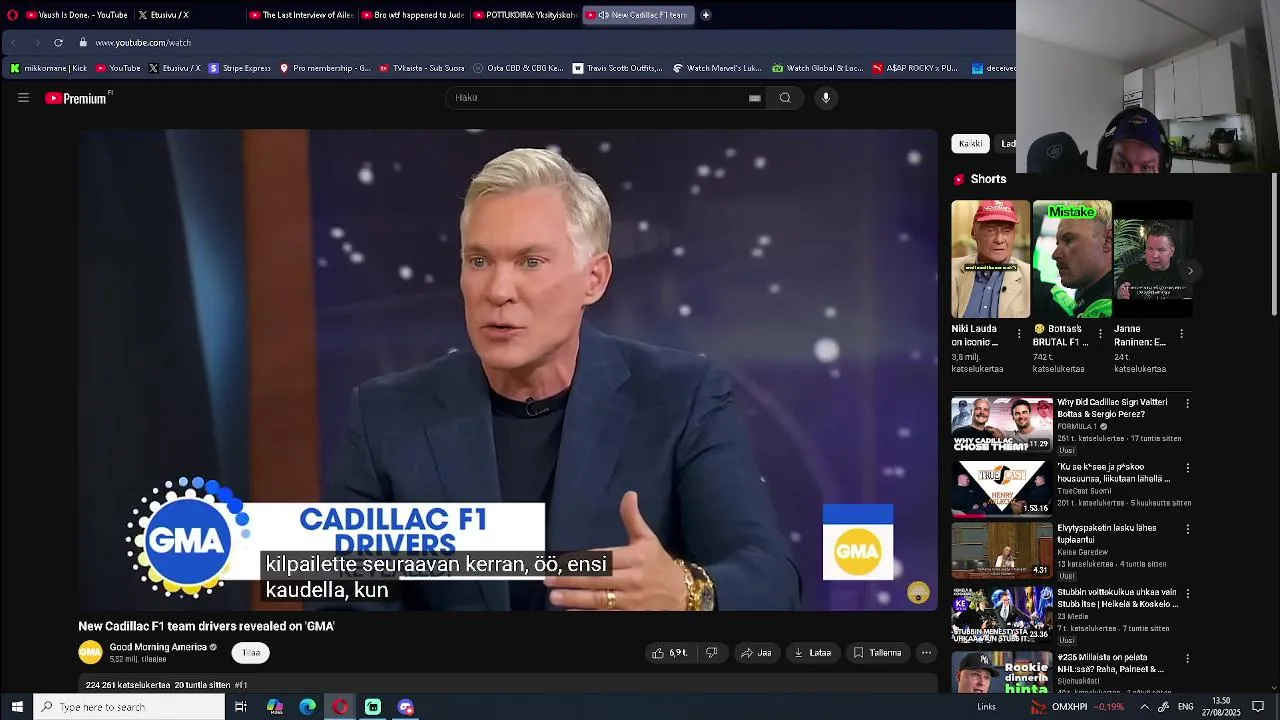Reload the page with refresh icon
The height and width of the screenshot is (720, 1280).
pyautogui.click(x=58, y=43)
